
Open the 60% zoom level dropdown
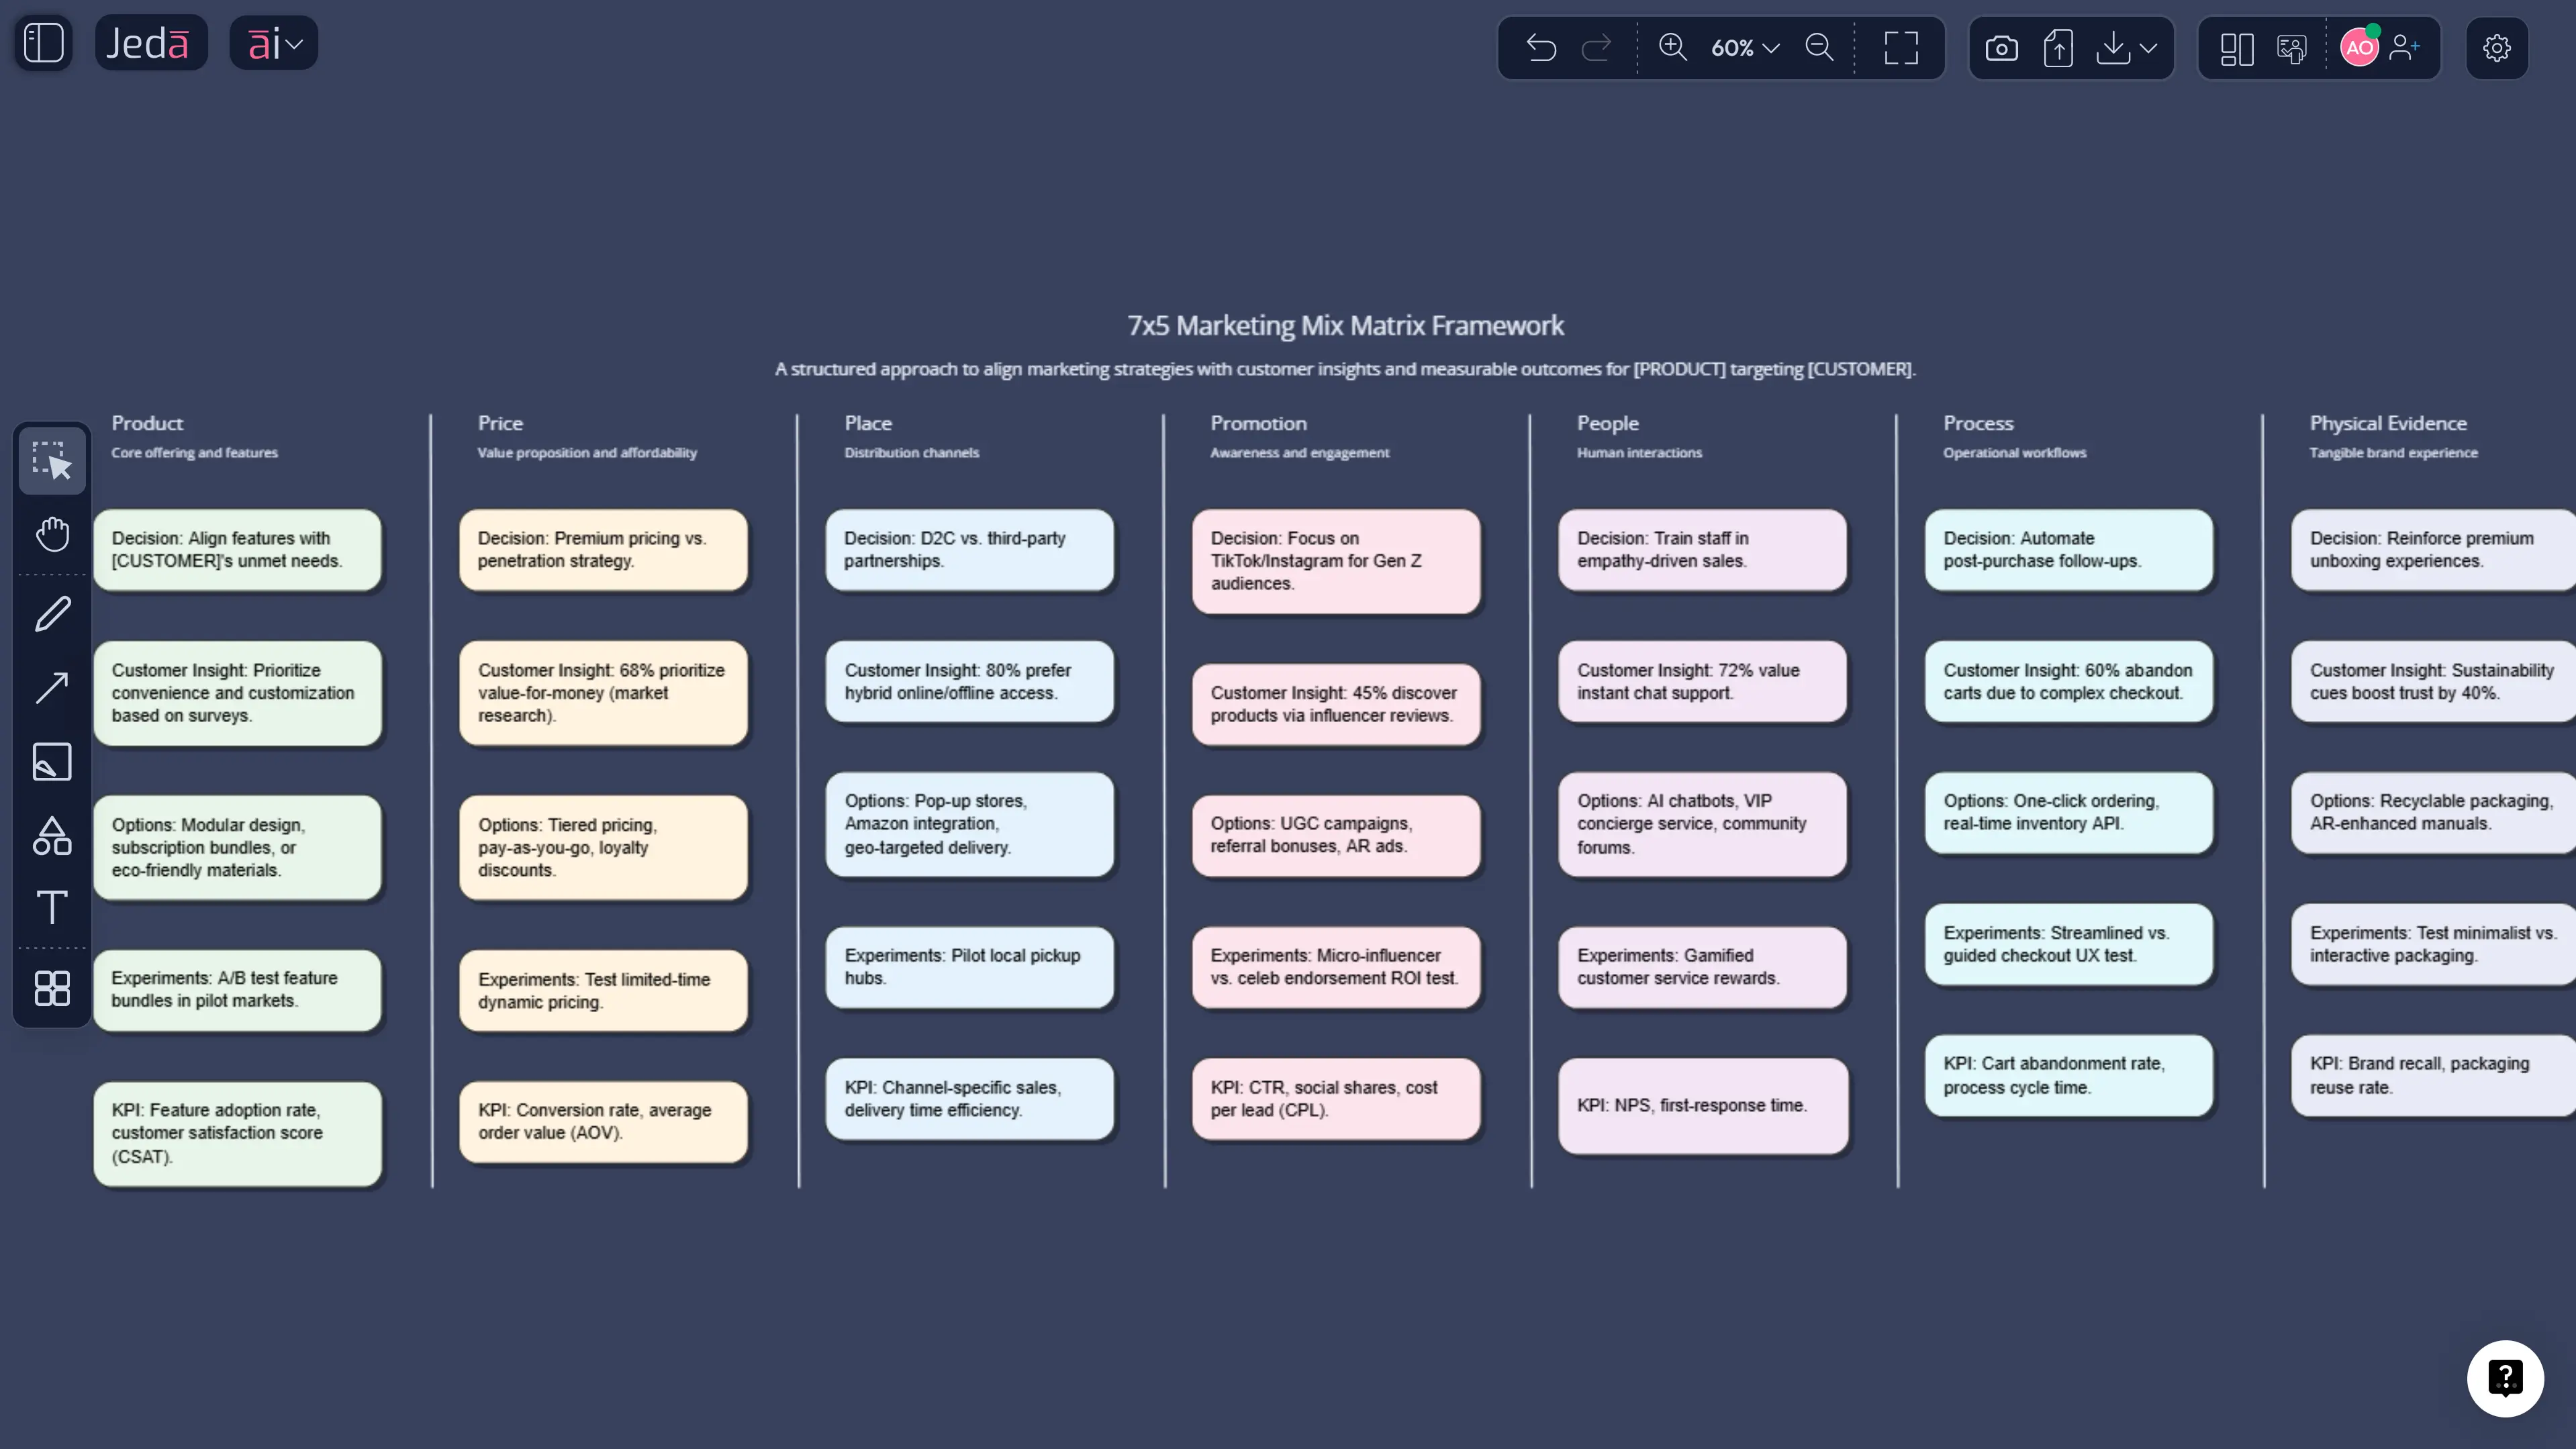point(1745,47)
